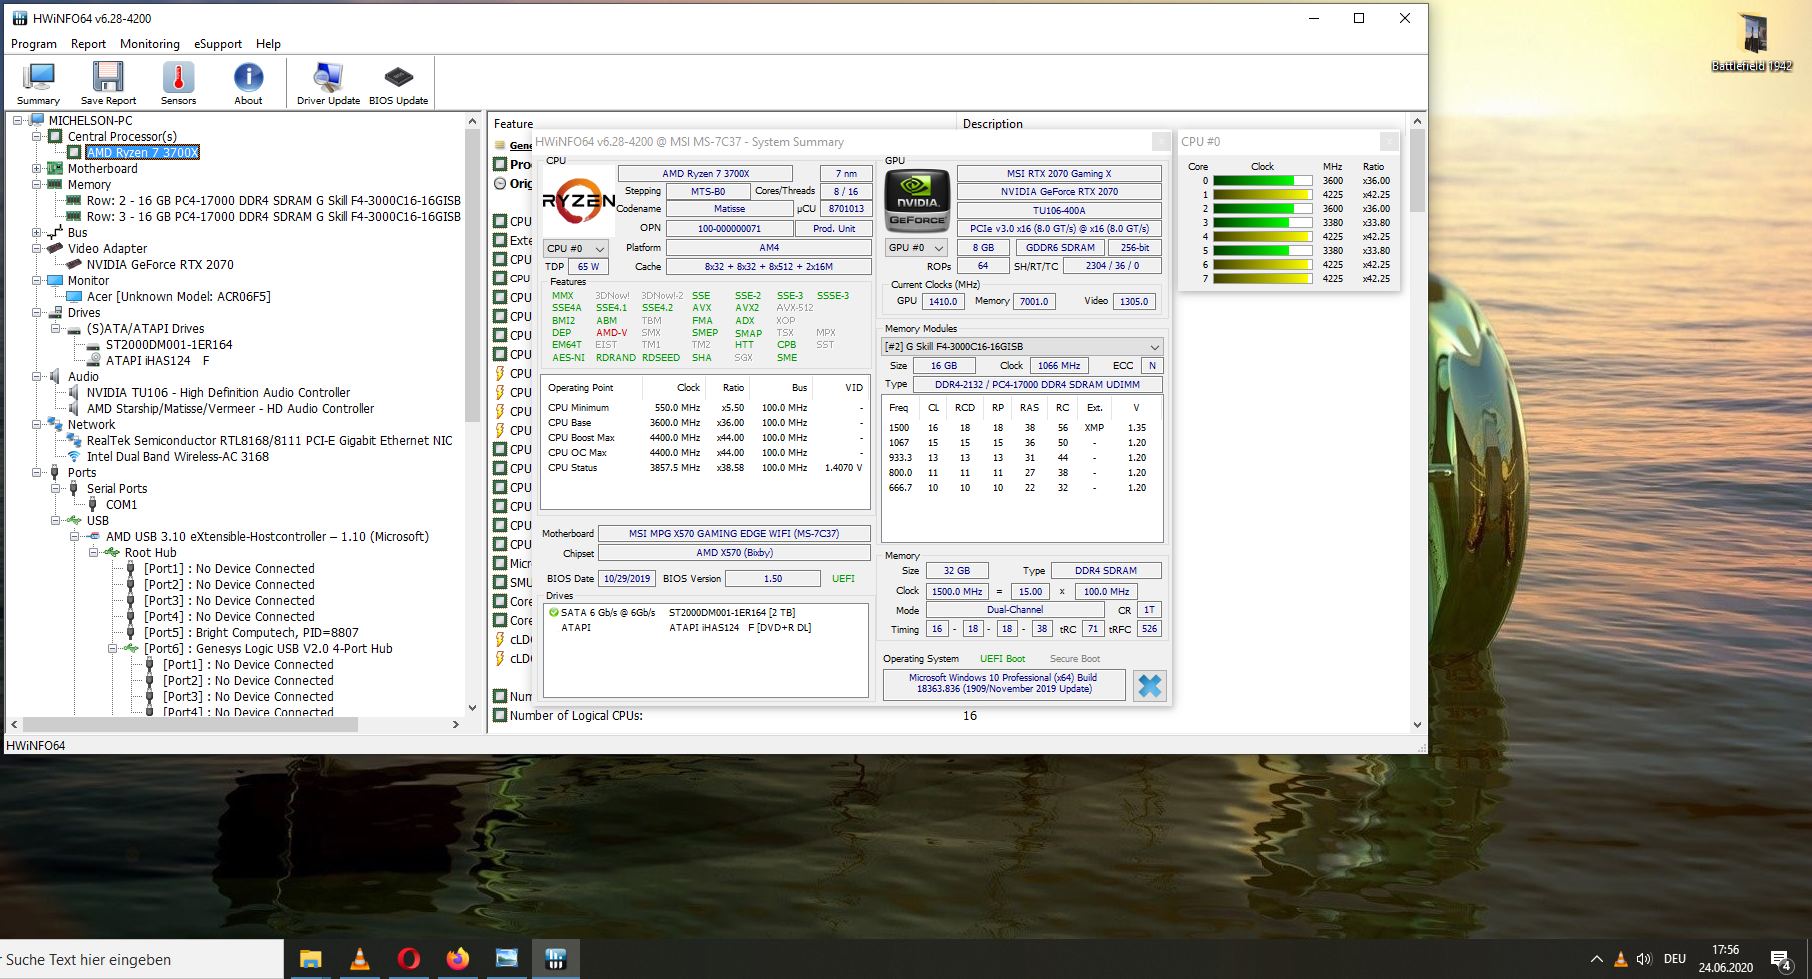The image size is (1812, 979).
Task: Open the Memory Modules G Skill dropdown
Action: (x=1022, y=347)
